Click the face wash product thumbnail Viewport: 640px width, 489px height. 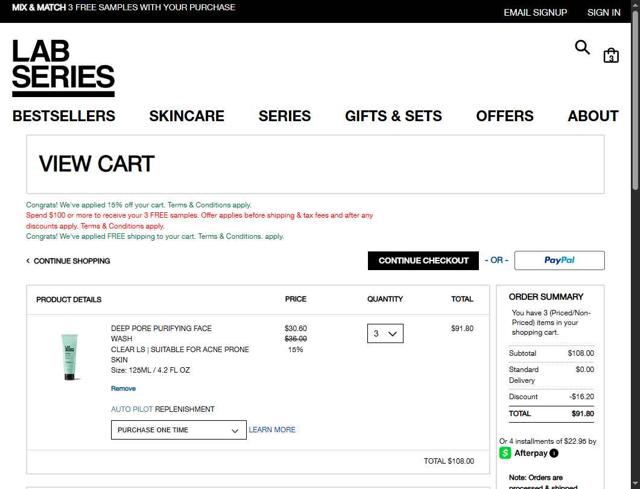coord(69,357)
